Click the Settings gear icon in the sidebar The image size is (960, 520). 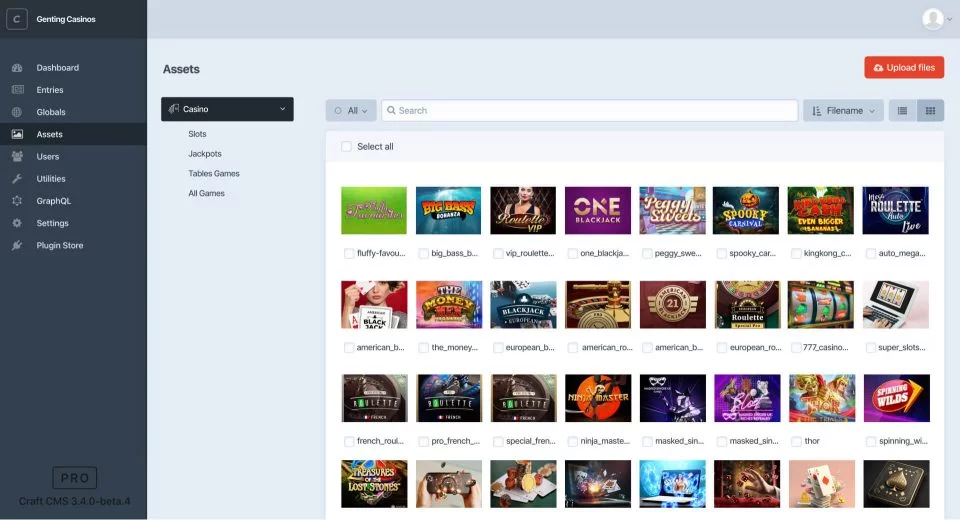point(17,223)
